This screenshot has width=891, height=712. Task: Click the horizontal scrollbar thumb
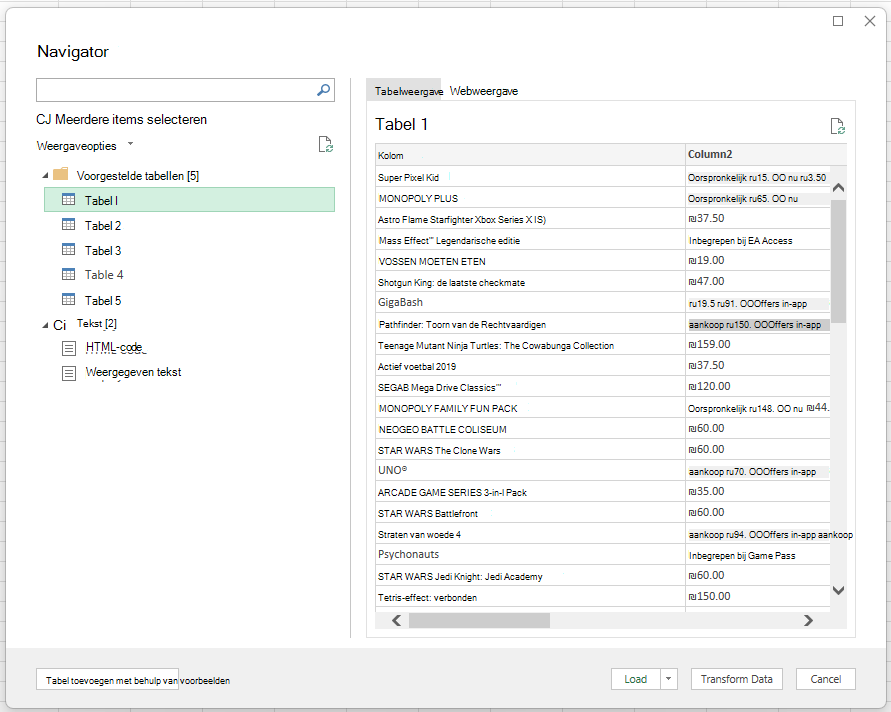(x=479, y=621)
